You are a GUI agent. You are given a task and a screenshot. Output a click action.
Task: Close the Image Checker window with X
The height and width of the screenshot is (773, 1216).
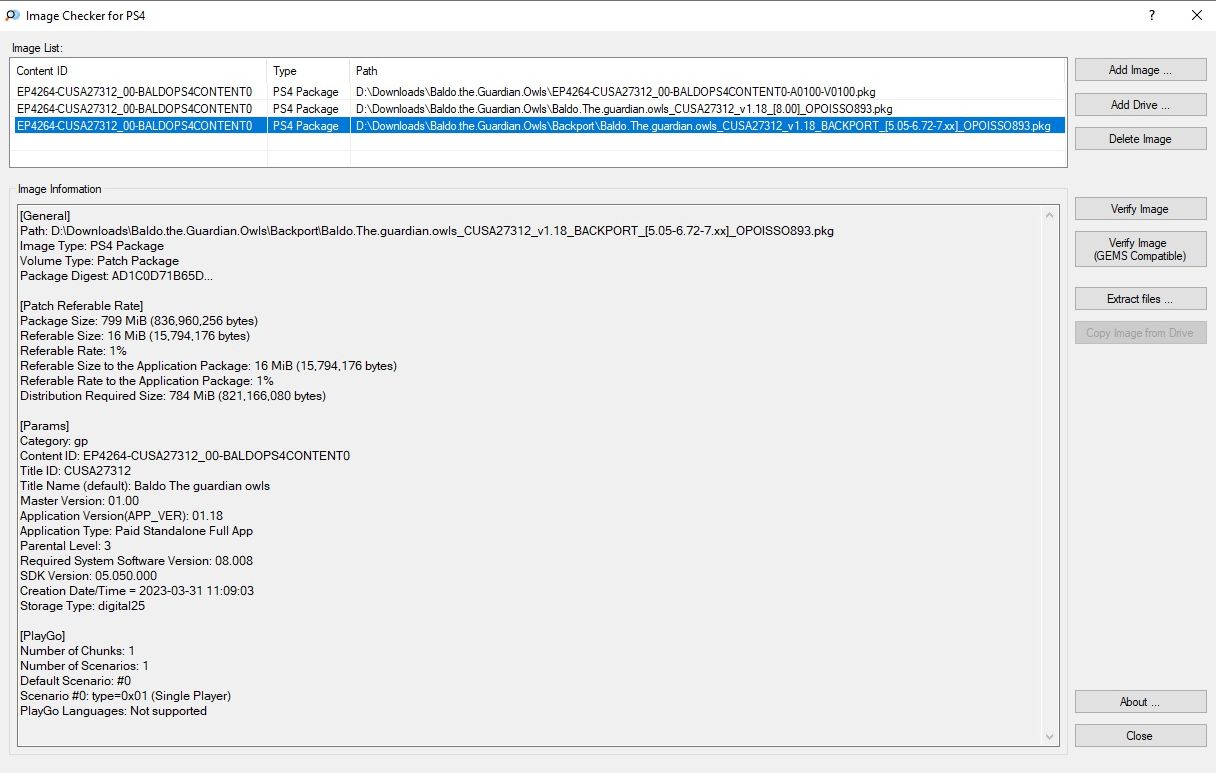click(x=1196, y=15)
